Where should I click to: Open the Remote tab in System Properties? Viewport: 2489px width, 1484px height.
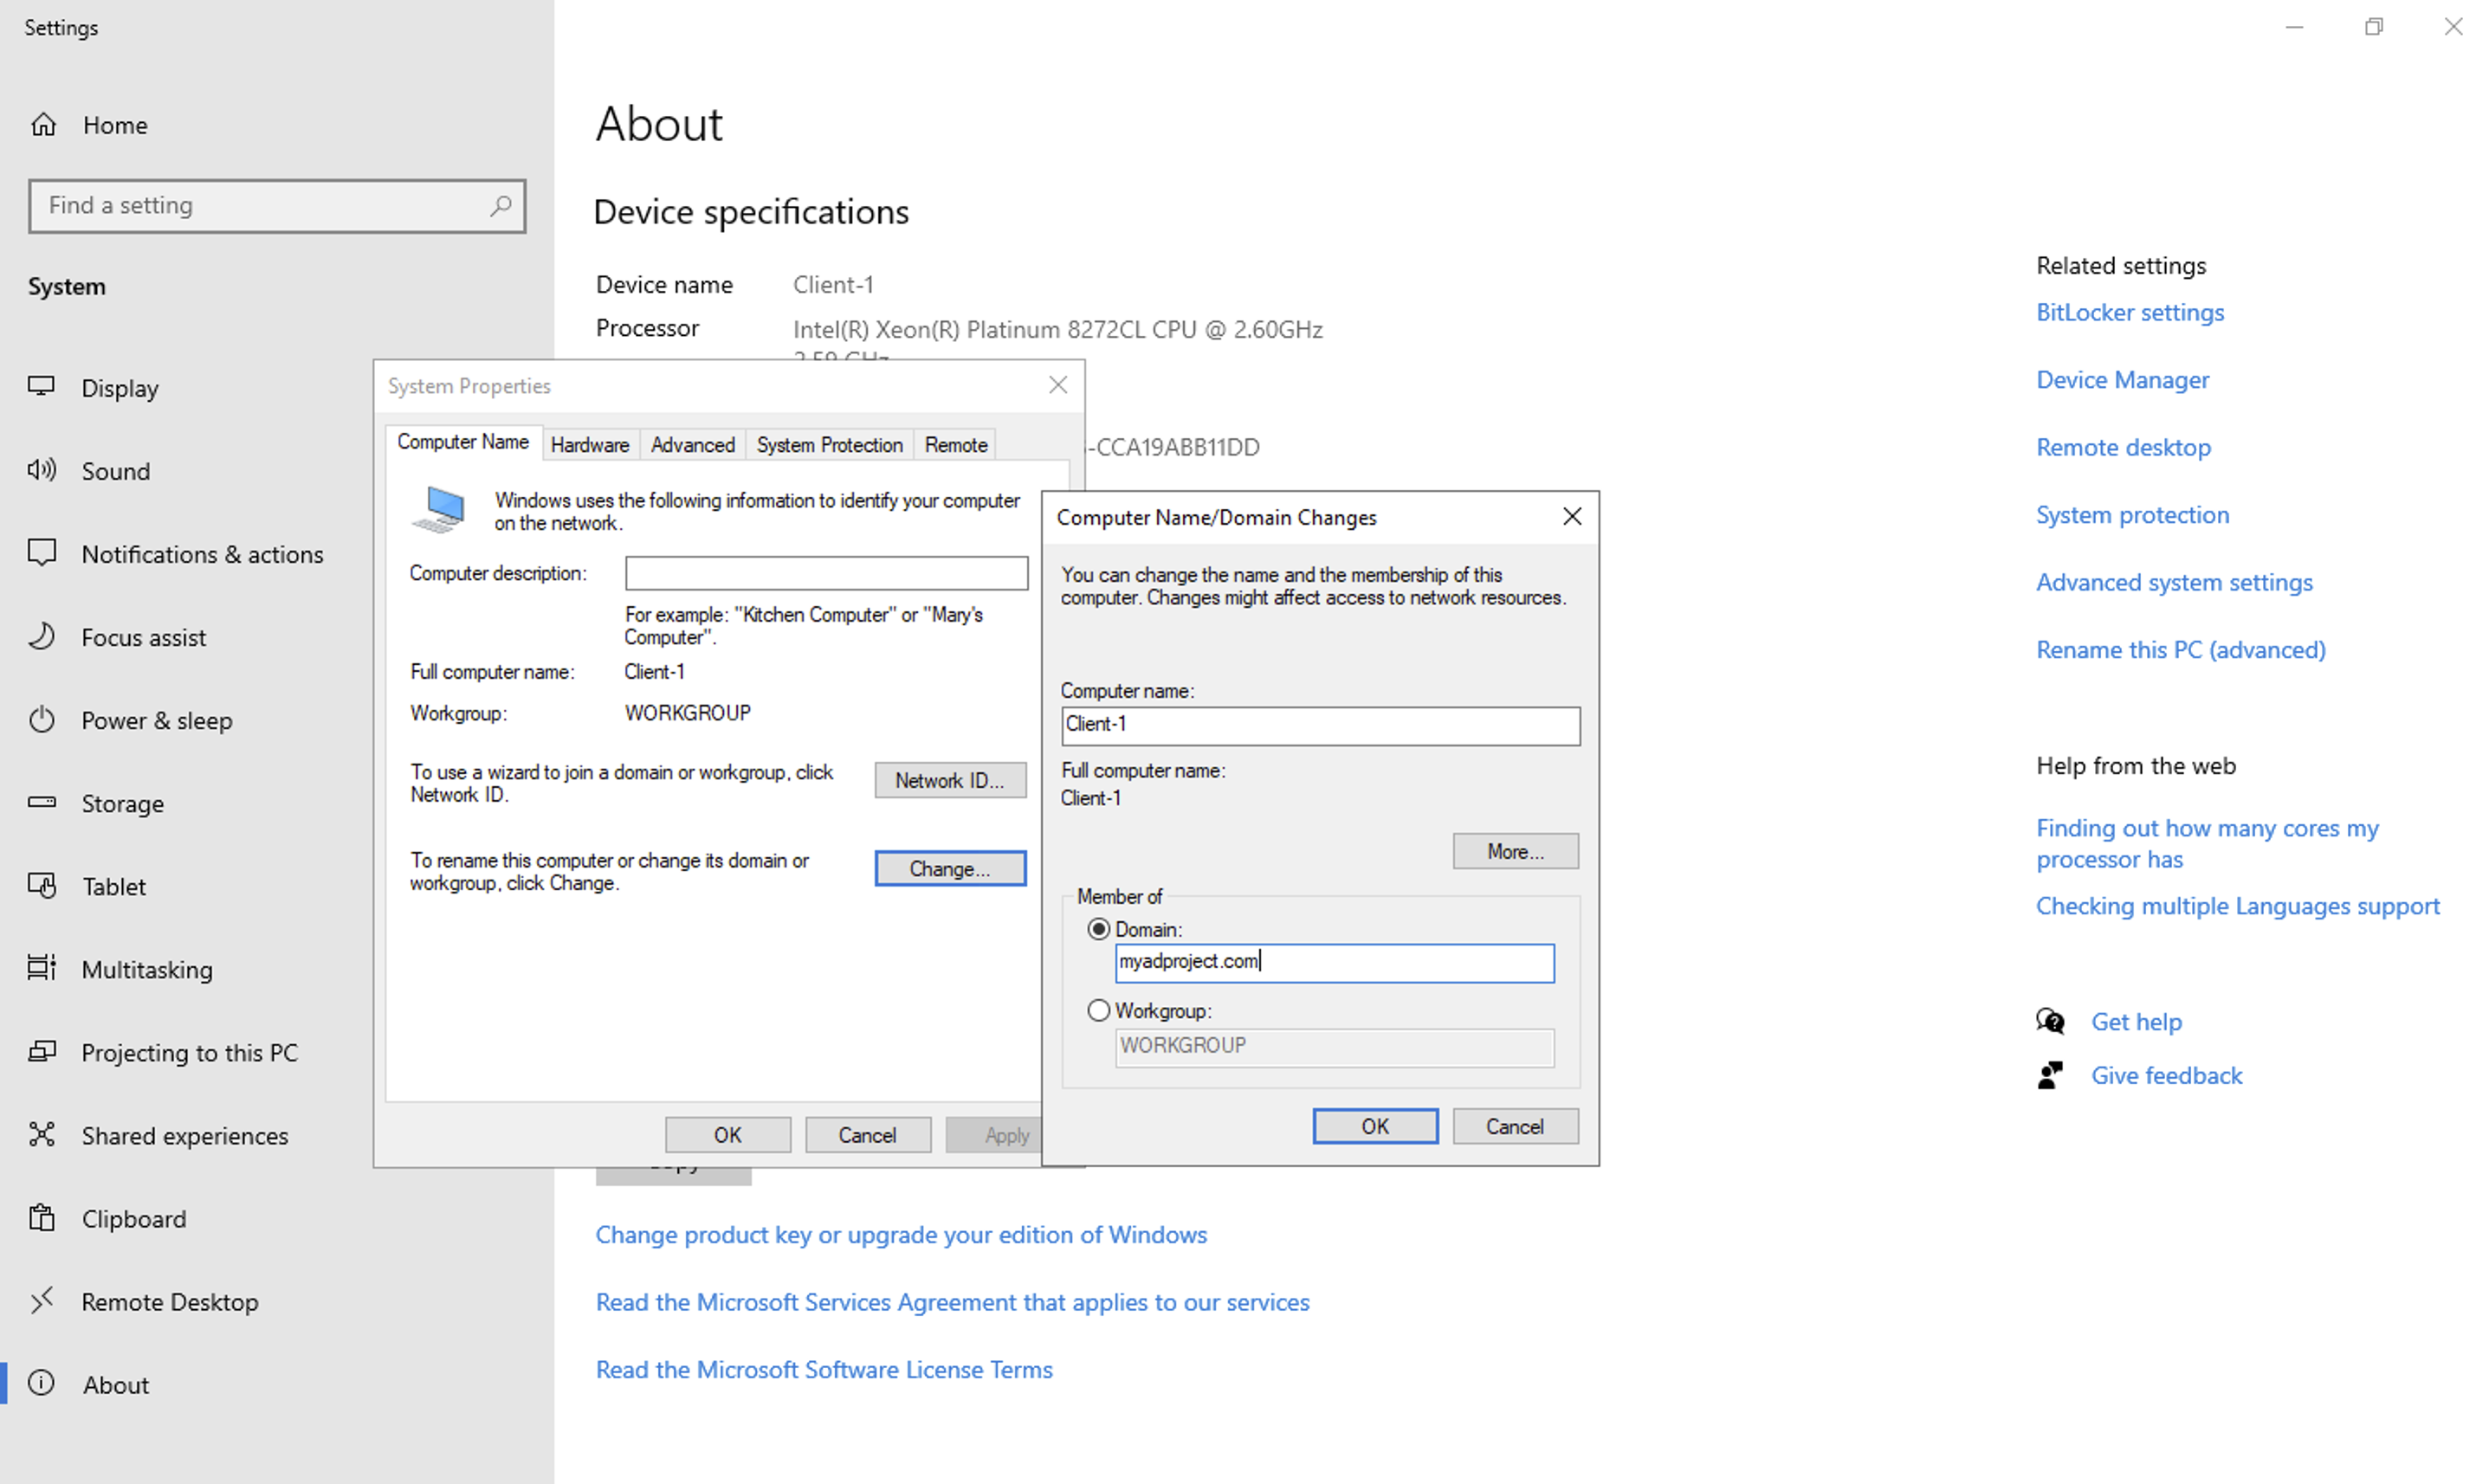(x=955, y=445)
